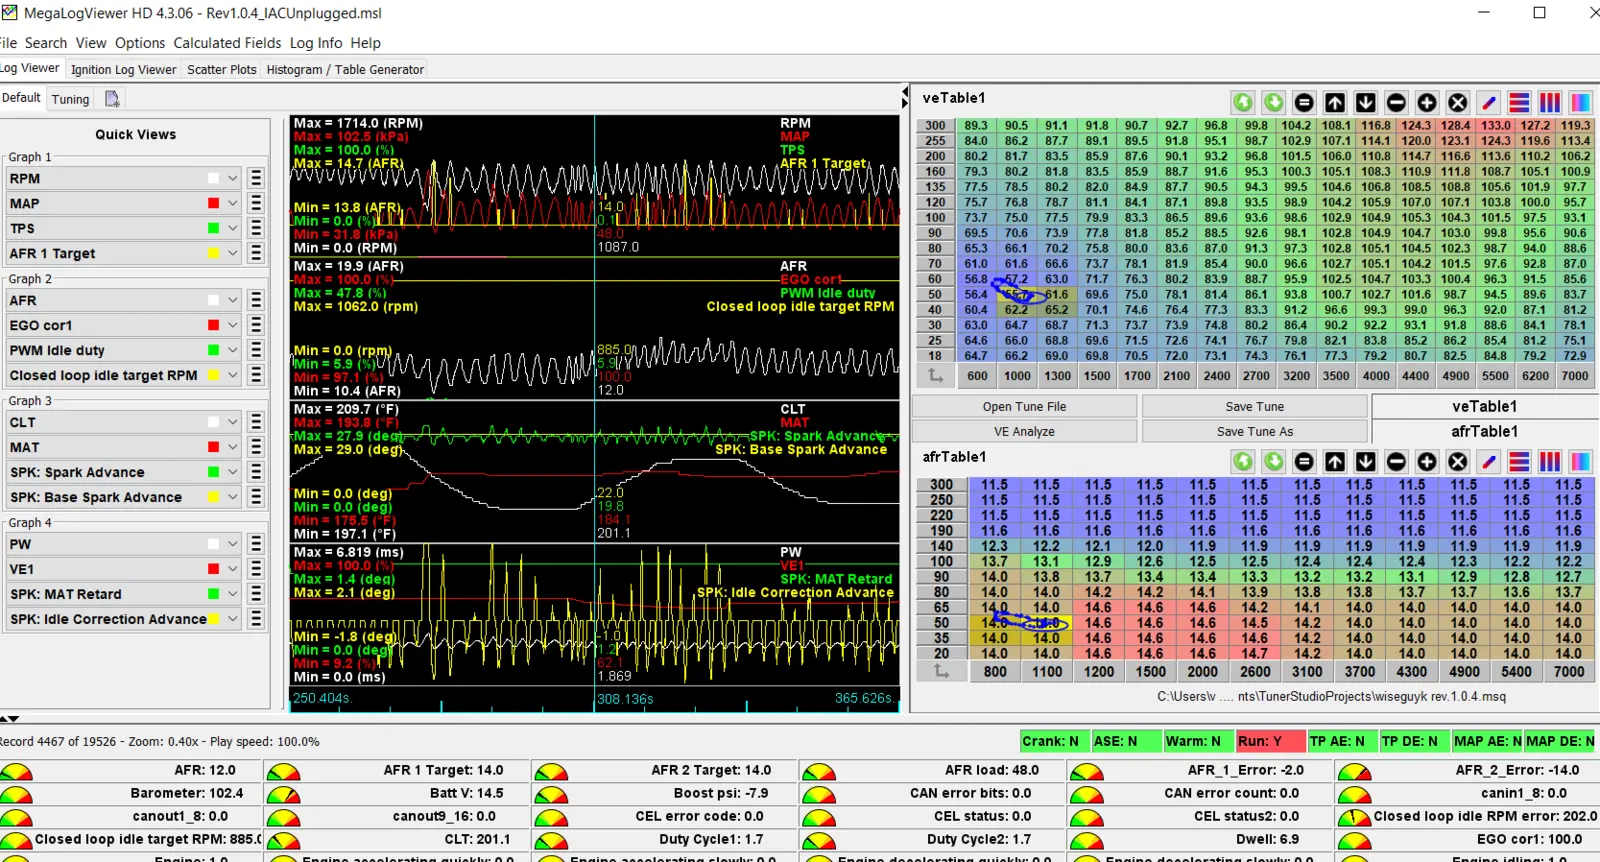1600x862 pixels.
Task: Click the Save Tune button
Action: pyautogui.click(x=1254, y=406)
